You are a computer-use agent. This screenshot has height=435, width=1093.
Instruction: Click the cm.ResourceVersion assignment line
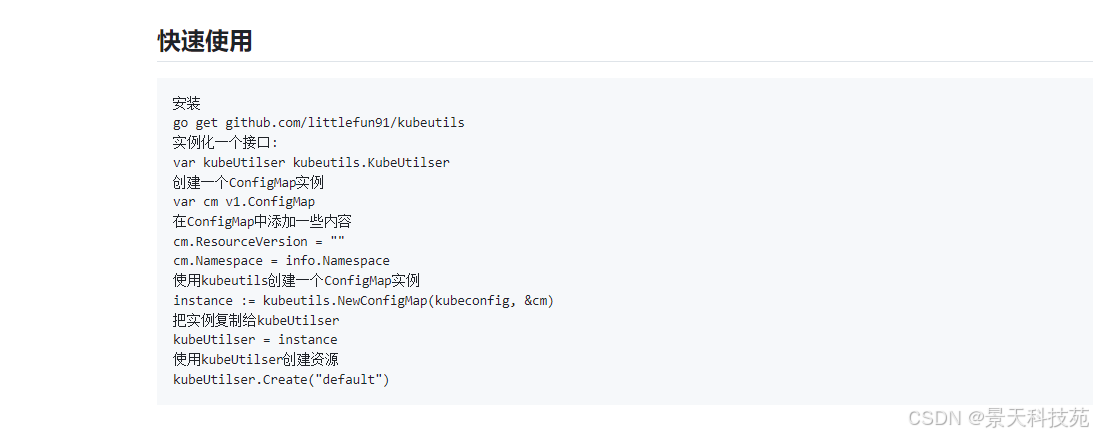259,241
